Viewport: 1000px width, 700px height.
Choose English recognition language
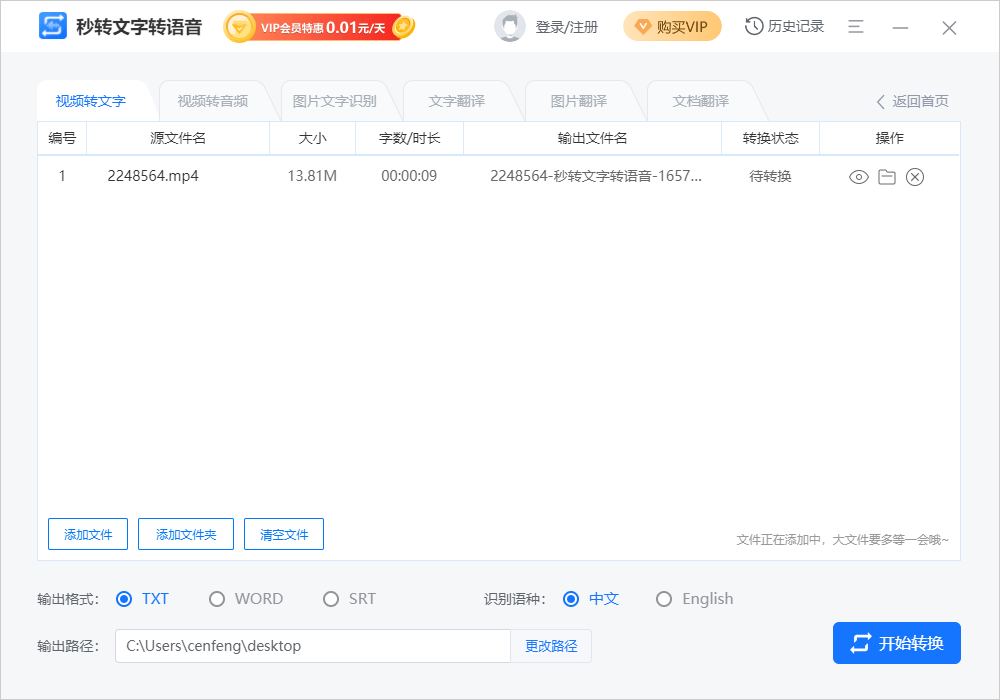pyautogui.click(x=695, y=599)
